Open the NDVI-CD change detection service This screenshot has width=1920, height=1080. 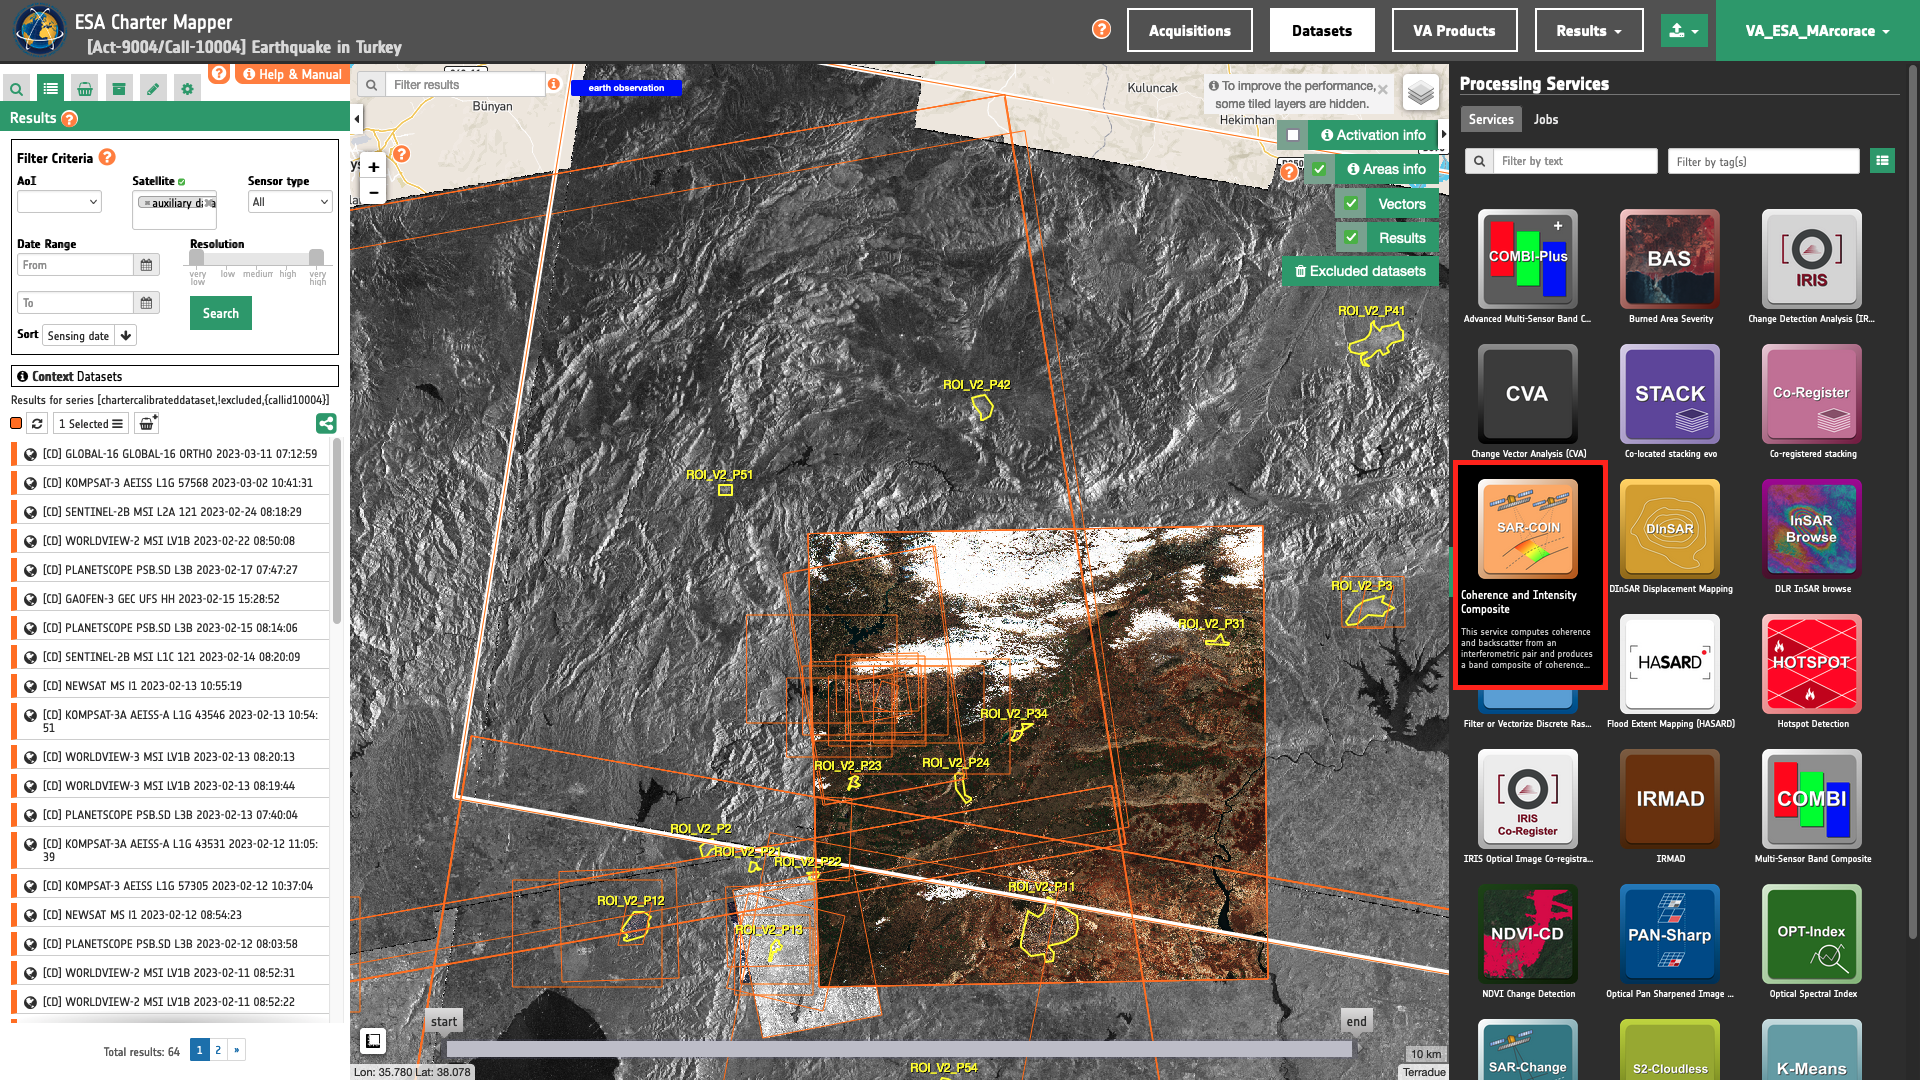click(1528, 934)
